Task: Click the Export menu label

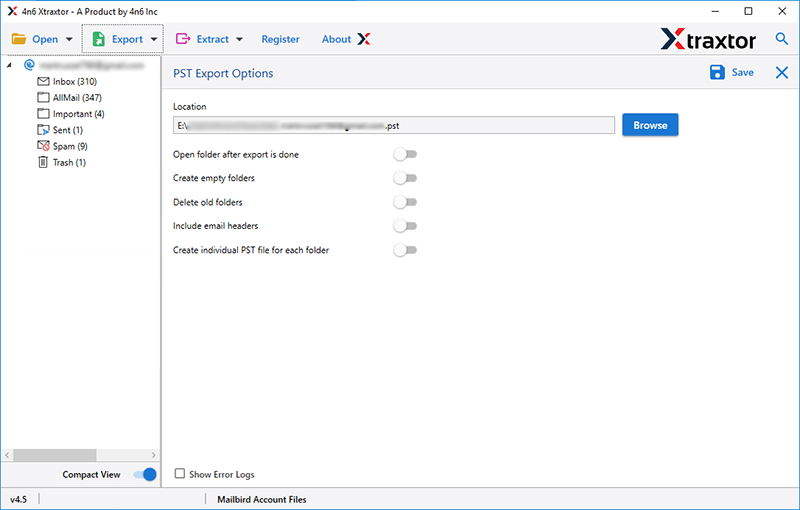Action: (128, 39)
